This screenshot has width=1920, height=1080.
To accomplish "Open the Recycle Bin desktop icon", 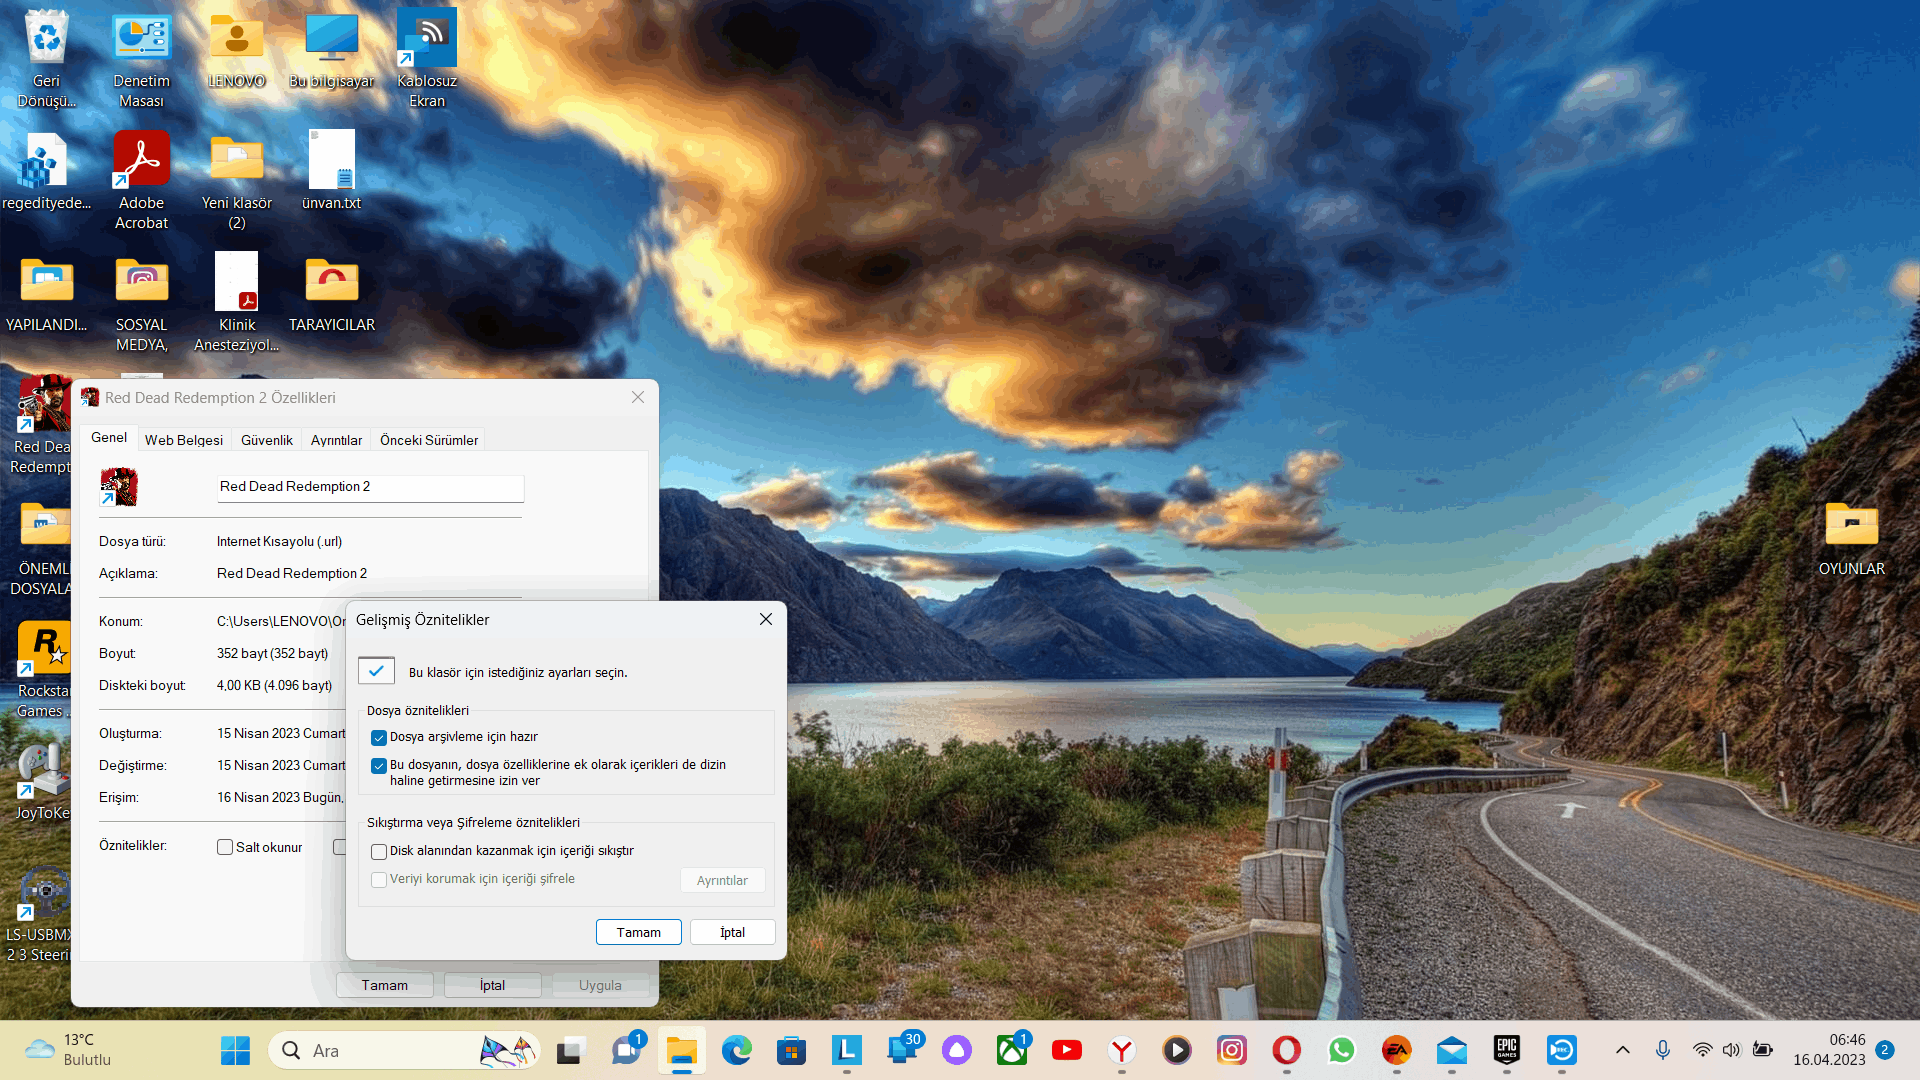I will click(x=47, y=59).
